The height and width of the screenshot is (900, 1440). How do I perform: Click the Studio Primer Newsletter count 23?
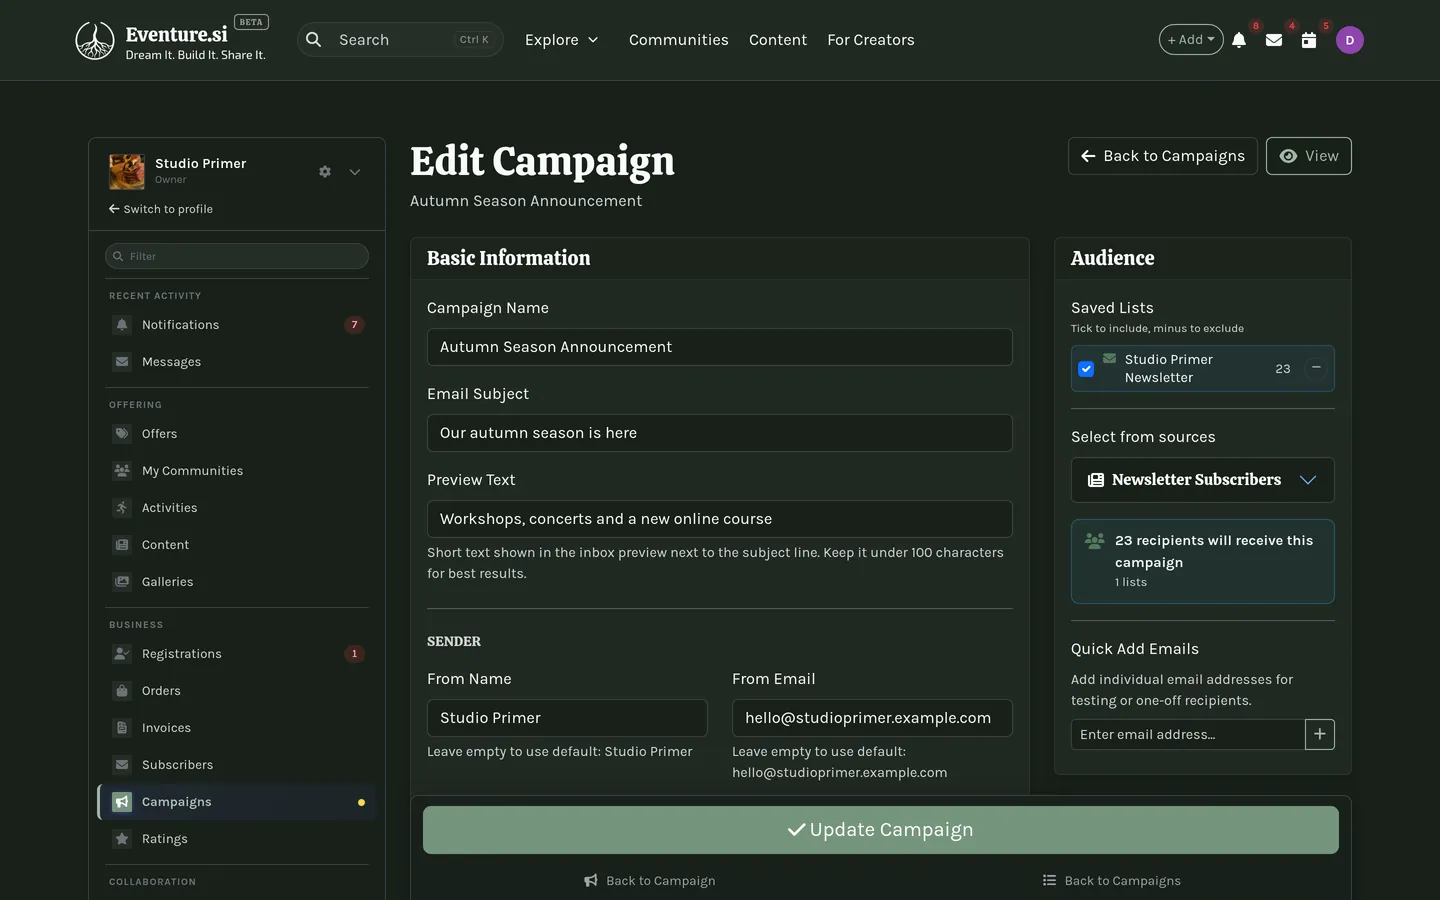(1283, 369)
